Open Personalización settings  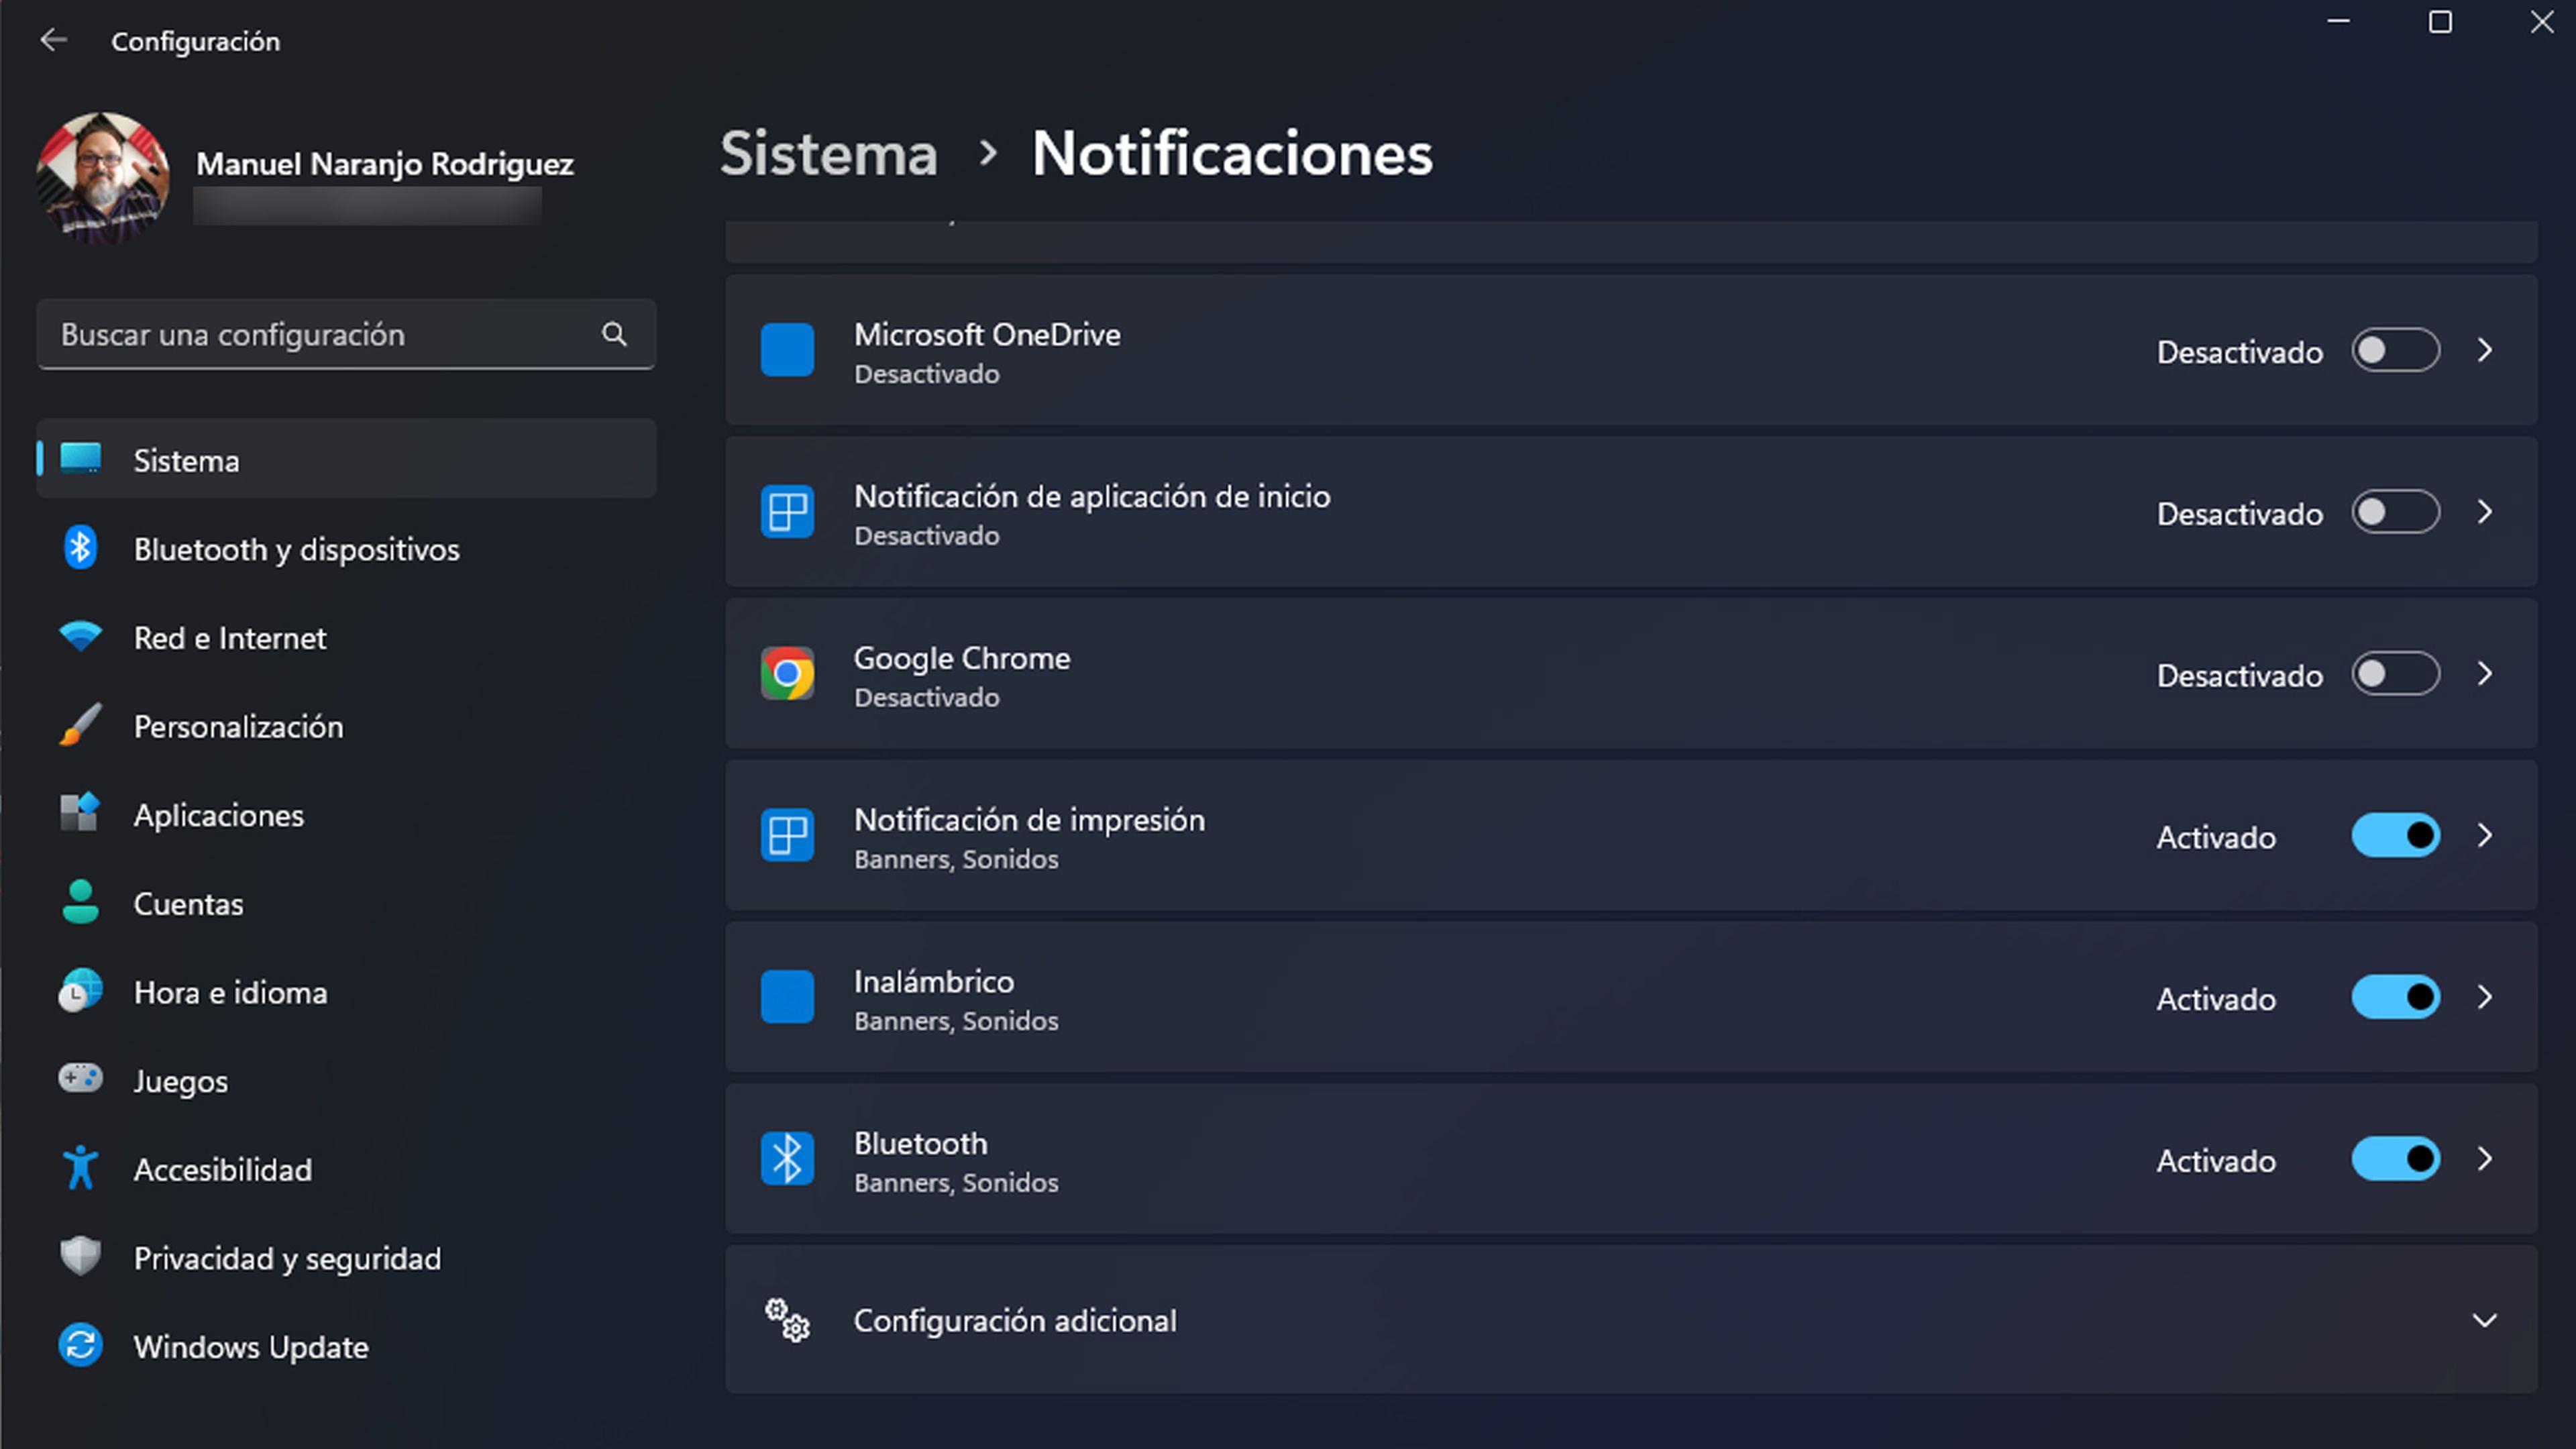click(346, 726)
